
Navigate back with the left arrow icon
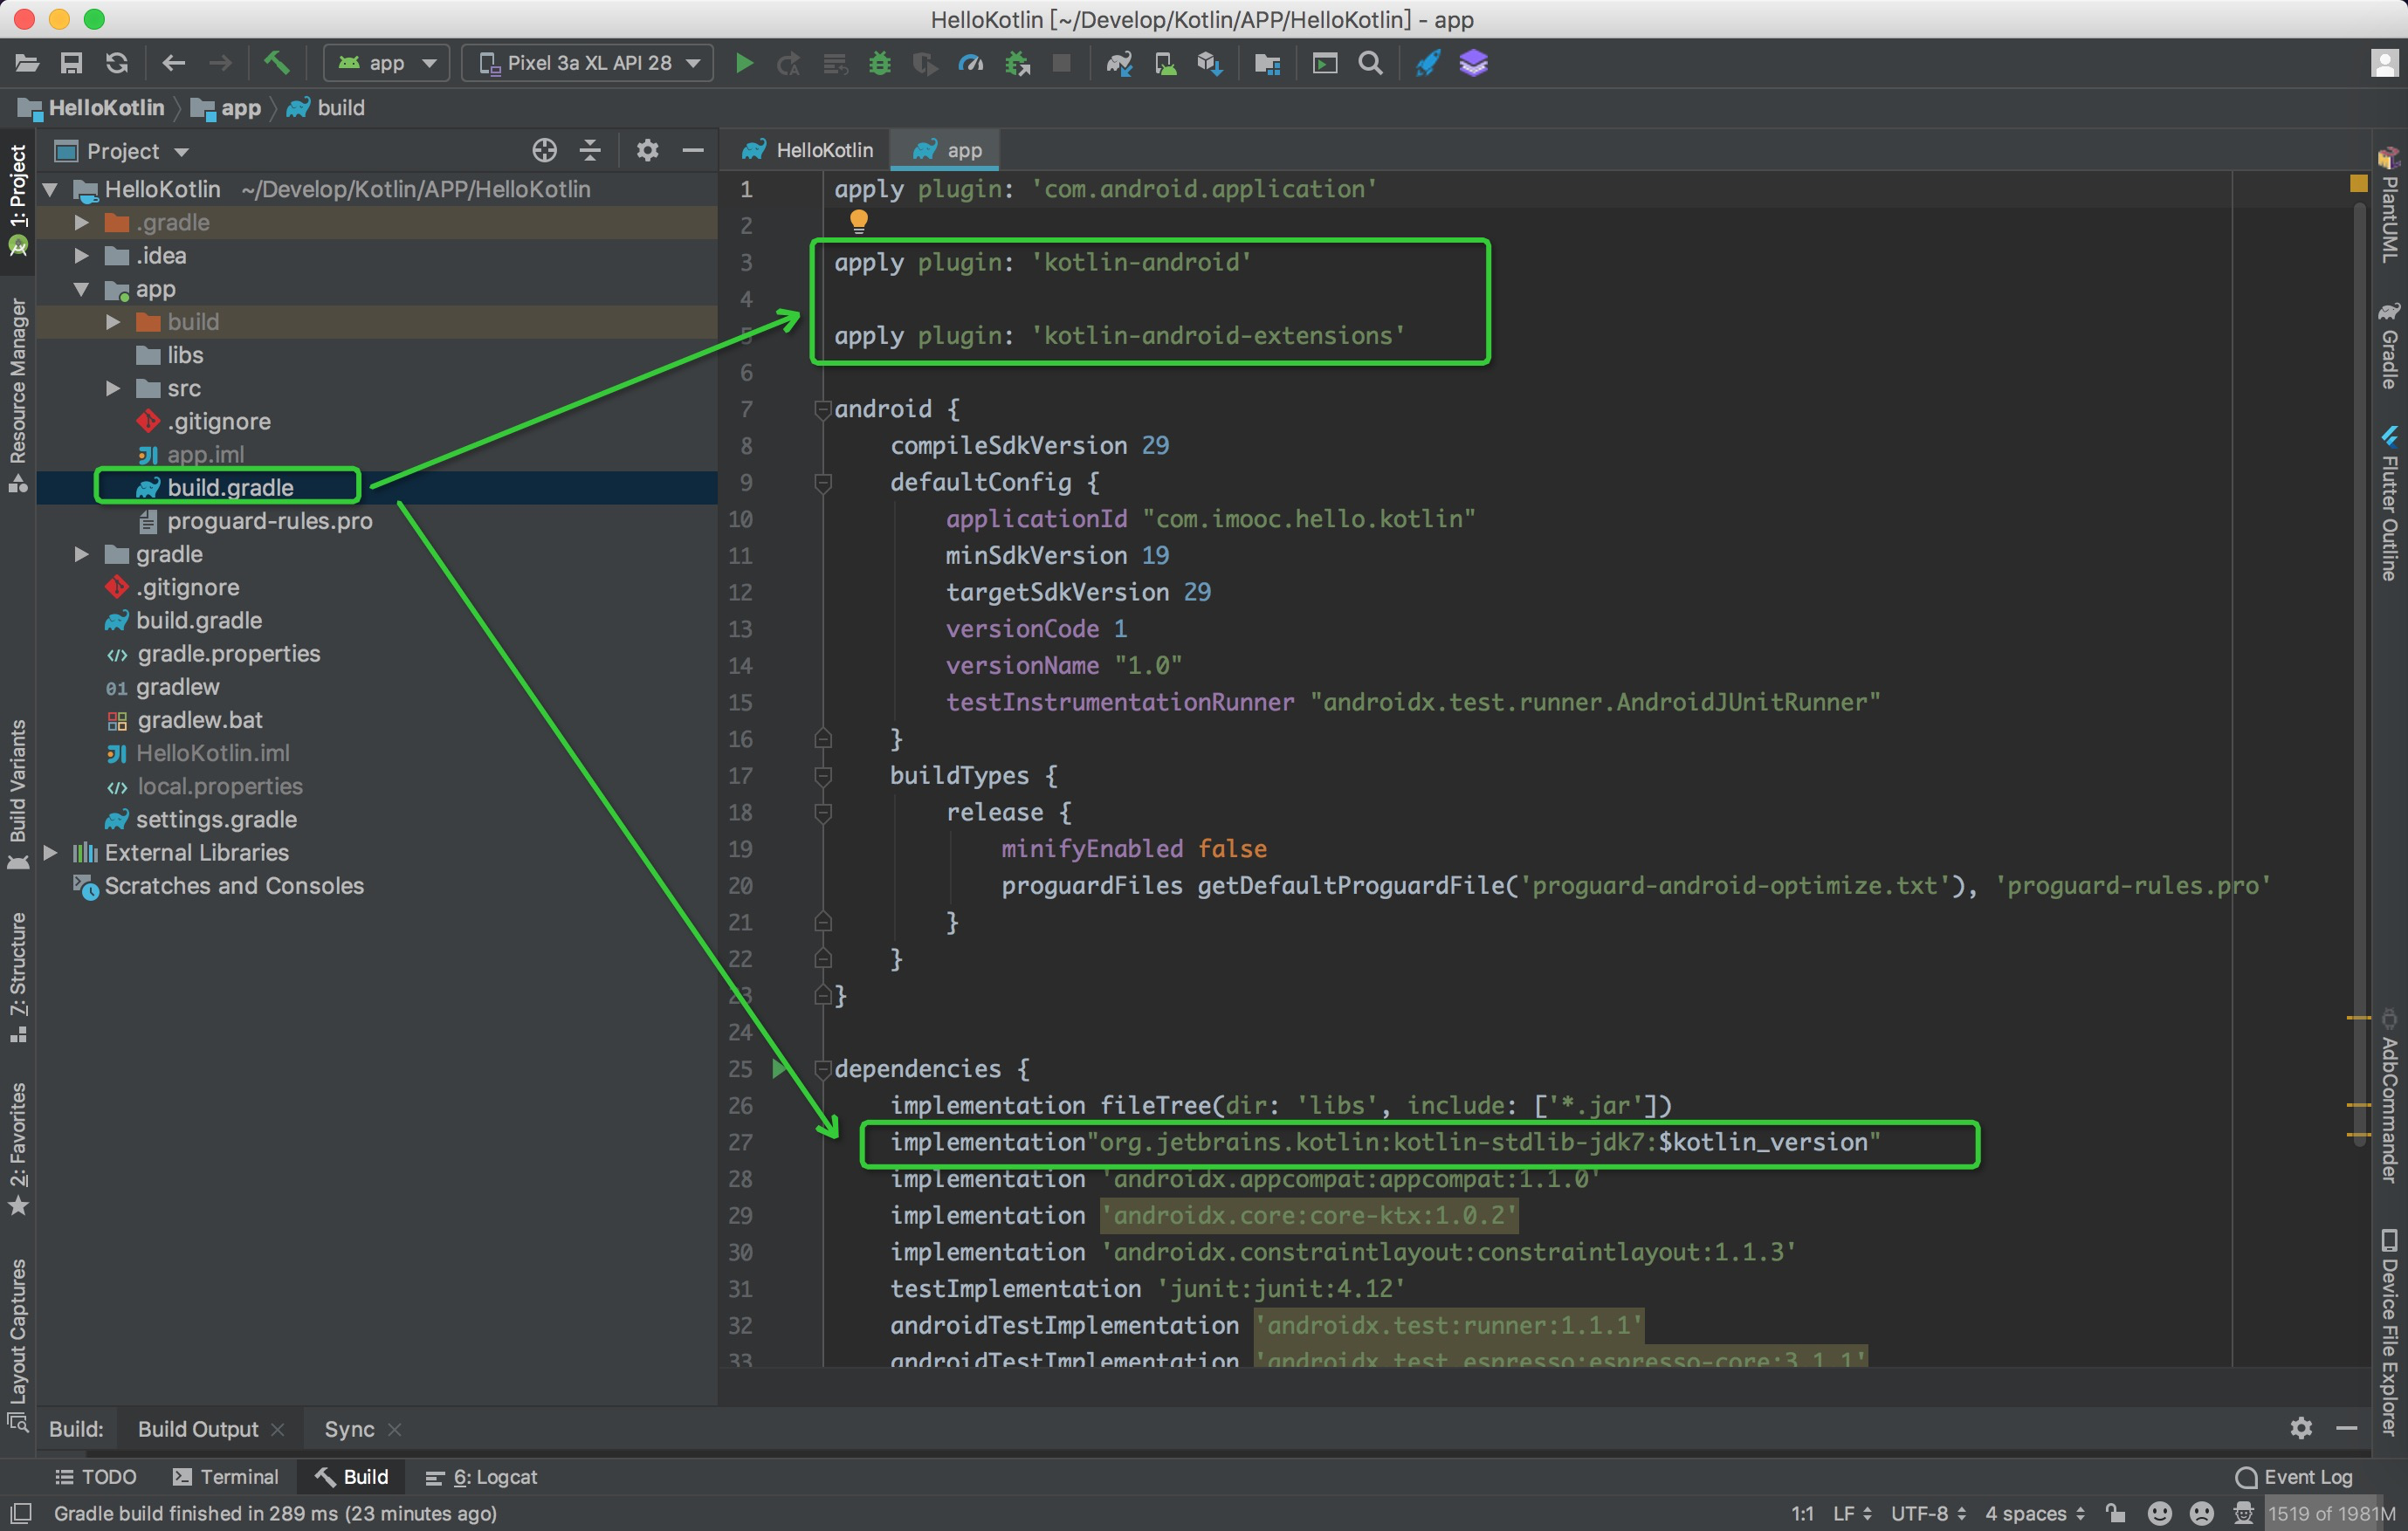click(174, 63)
